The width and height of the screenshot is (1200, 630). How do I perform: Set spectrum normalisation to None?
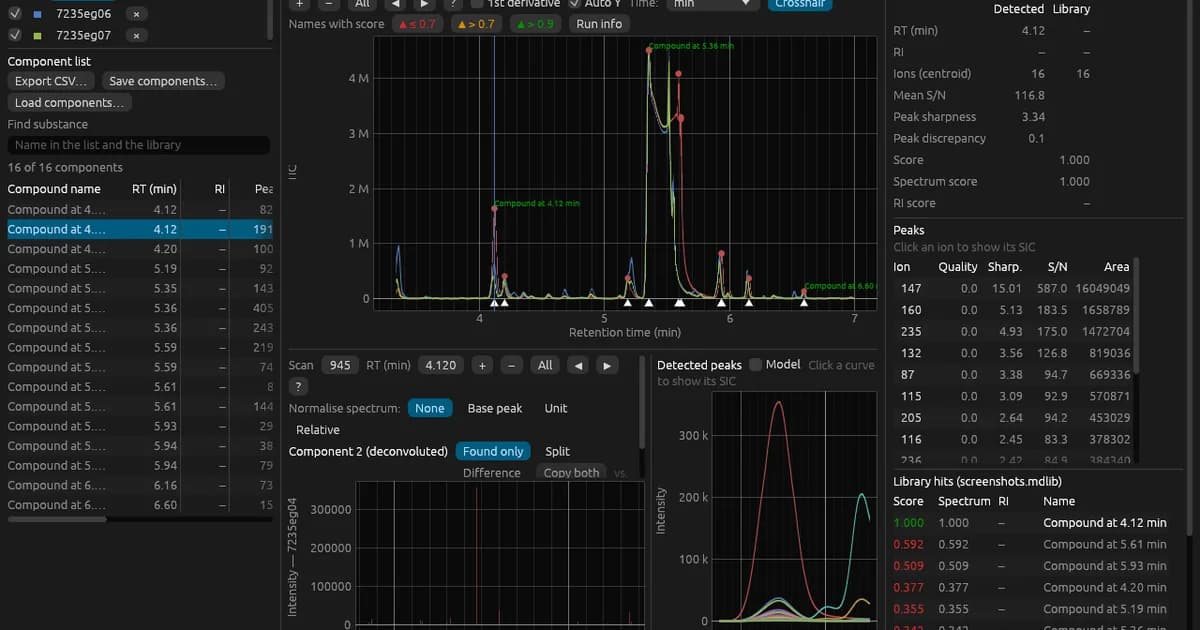[x=430, y=408]
